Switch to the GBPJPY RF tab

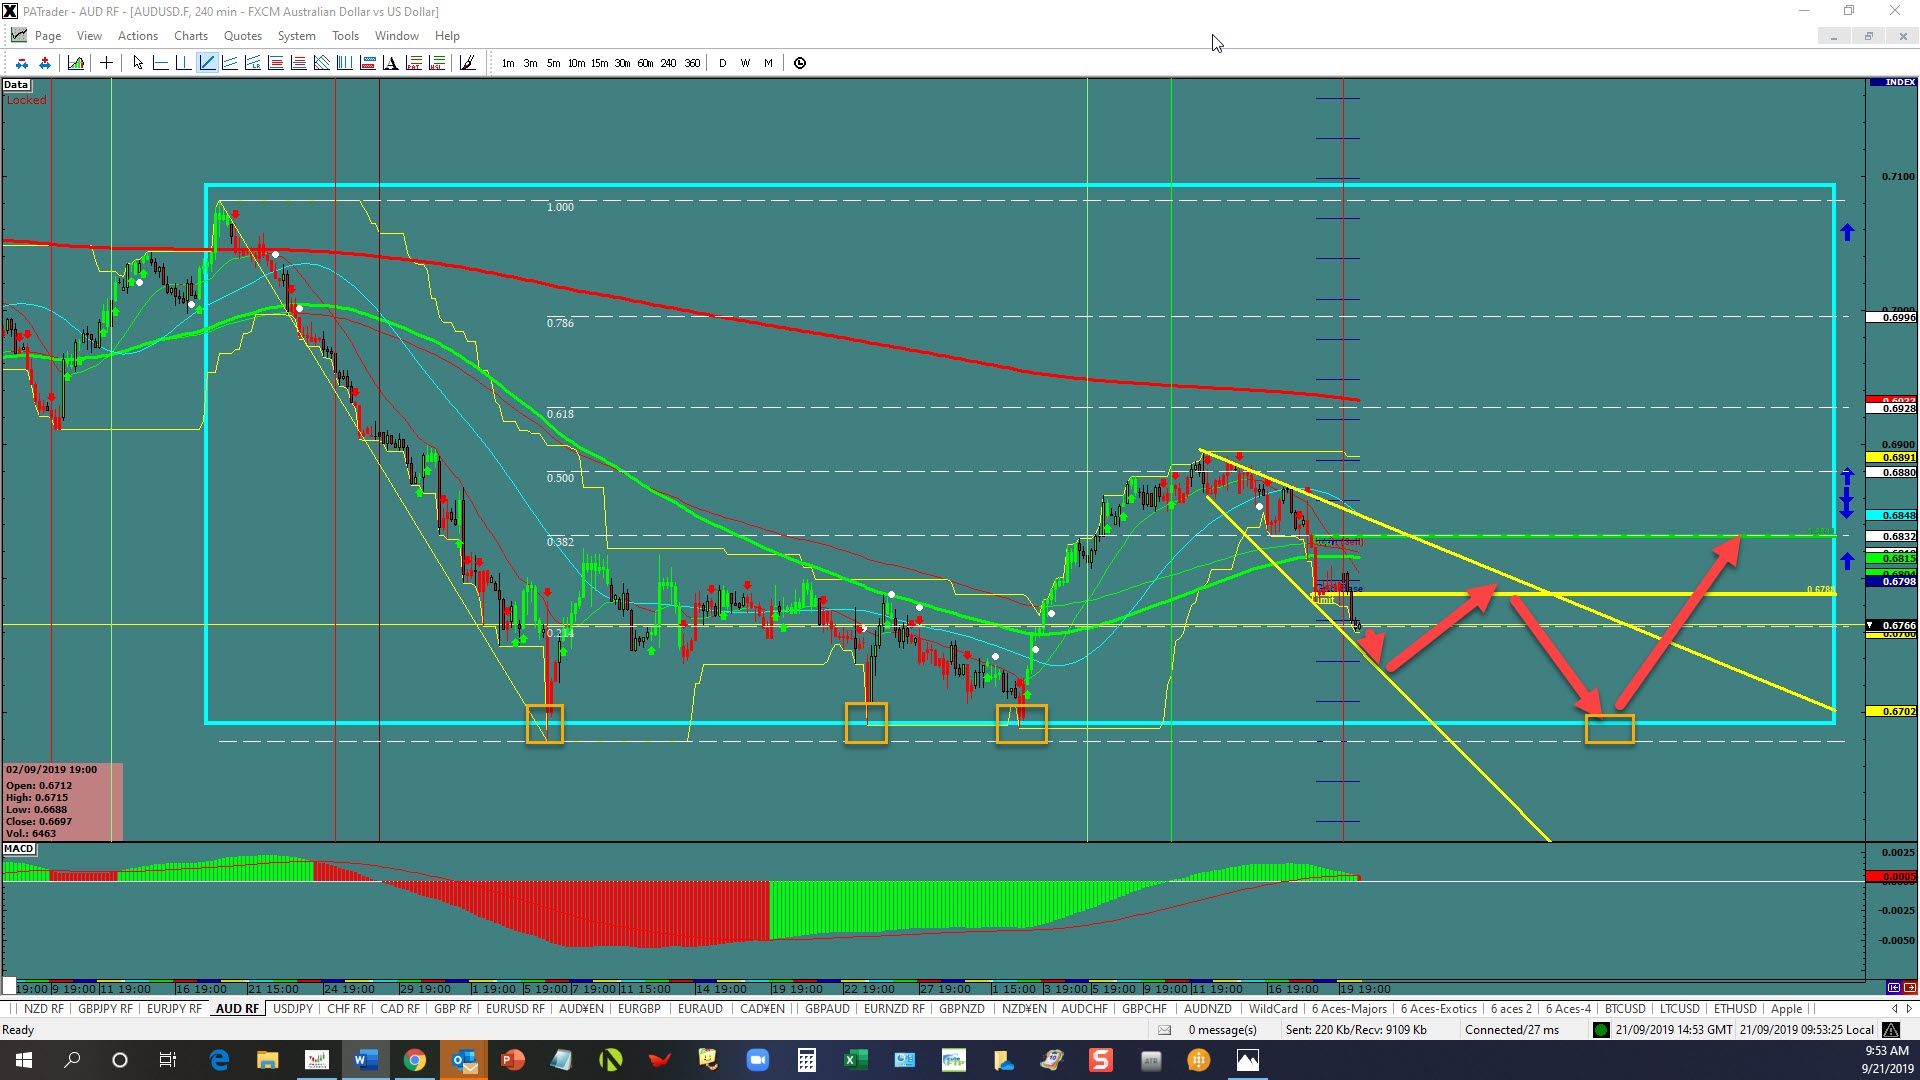[x=105, y=1009]
